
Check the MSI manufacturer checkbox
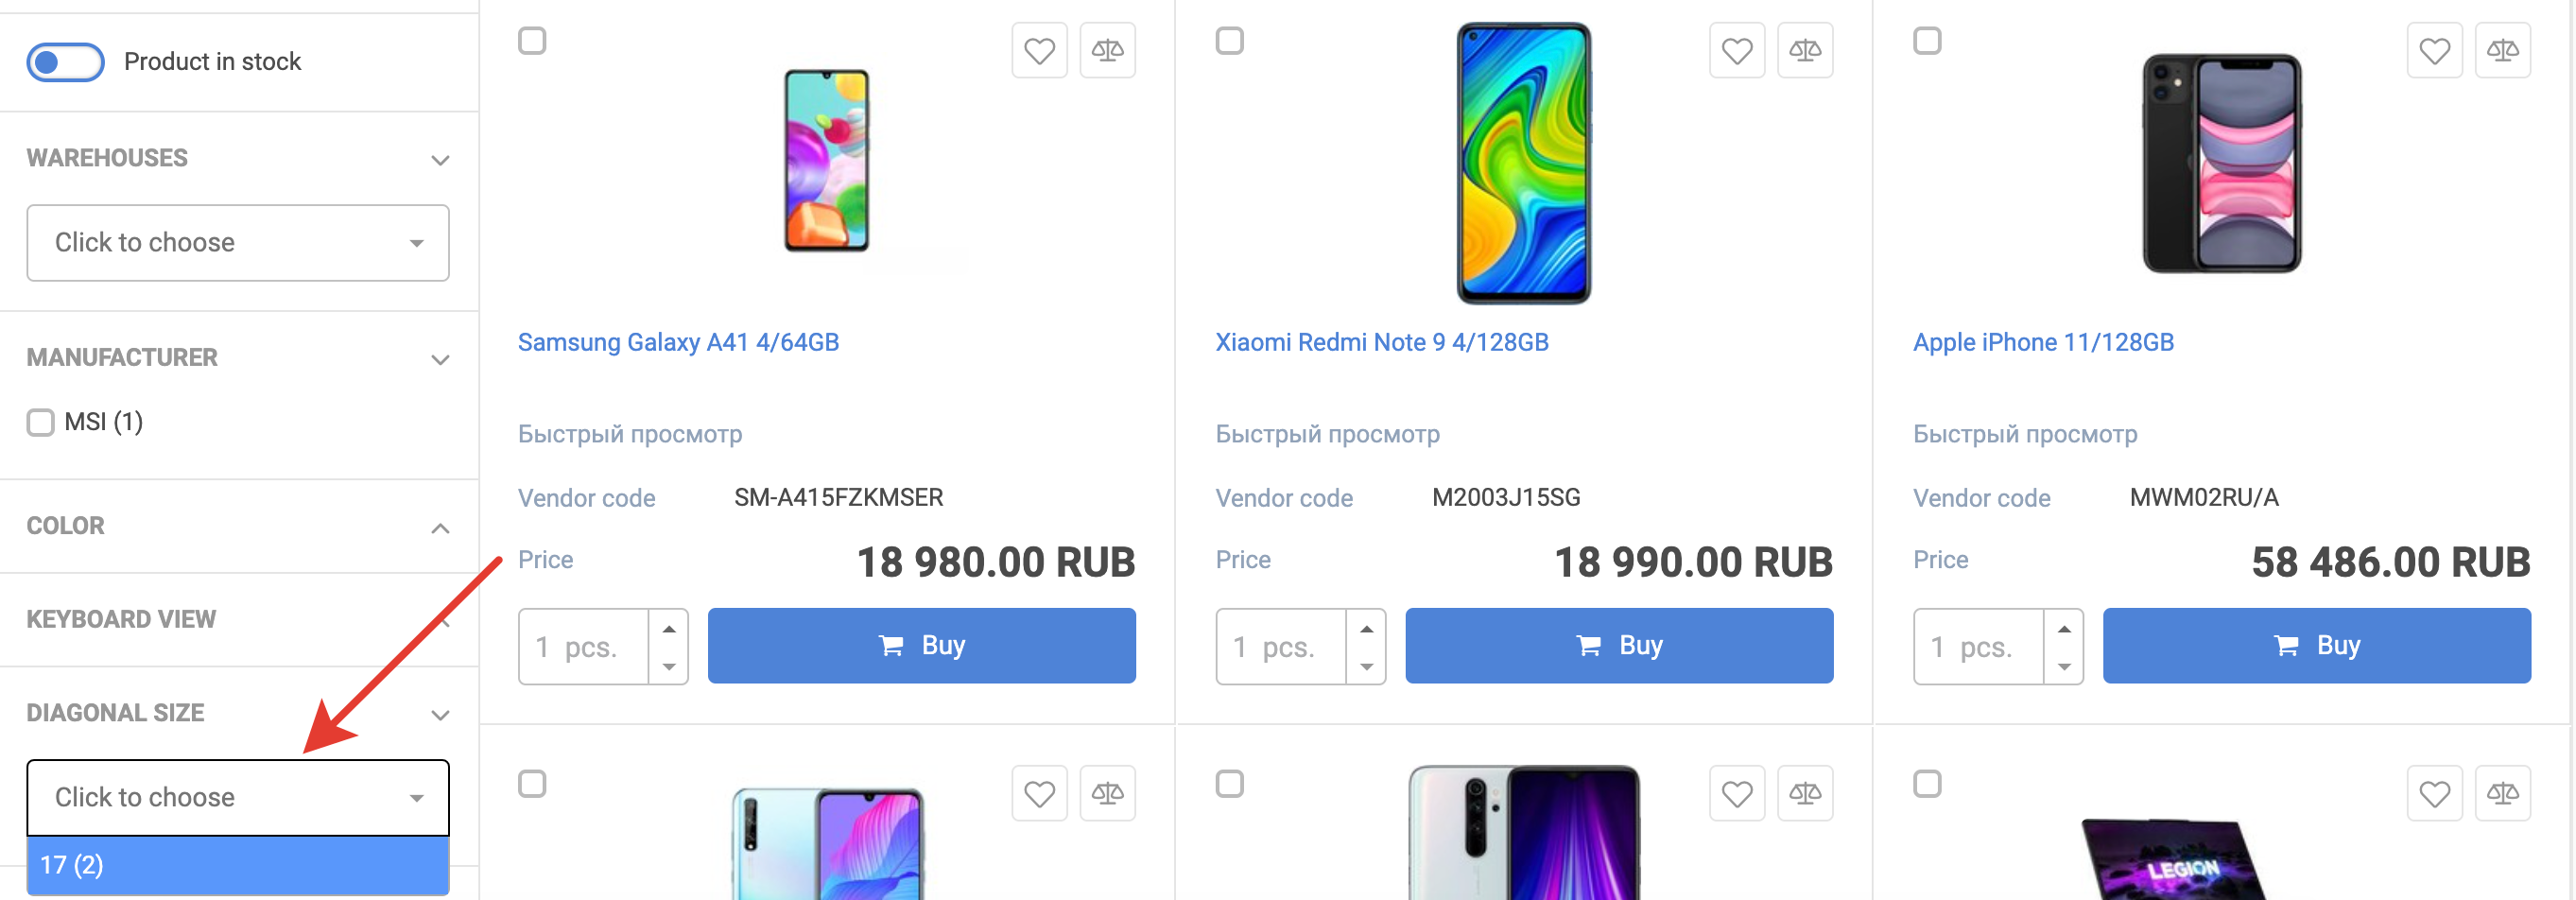coord(41,422)
